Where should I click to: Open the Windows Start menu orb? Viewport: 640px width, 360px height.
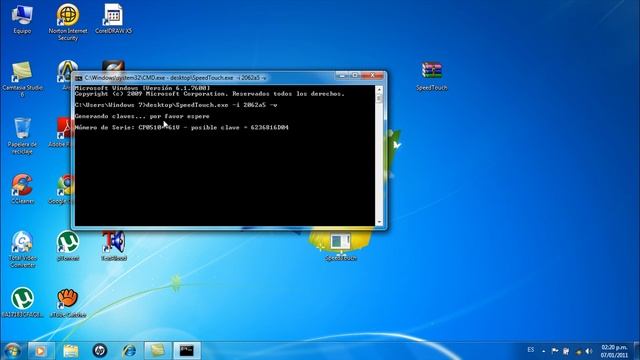(12, 351)
